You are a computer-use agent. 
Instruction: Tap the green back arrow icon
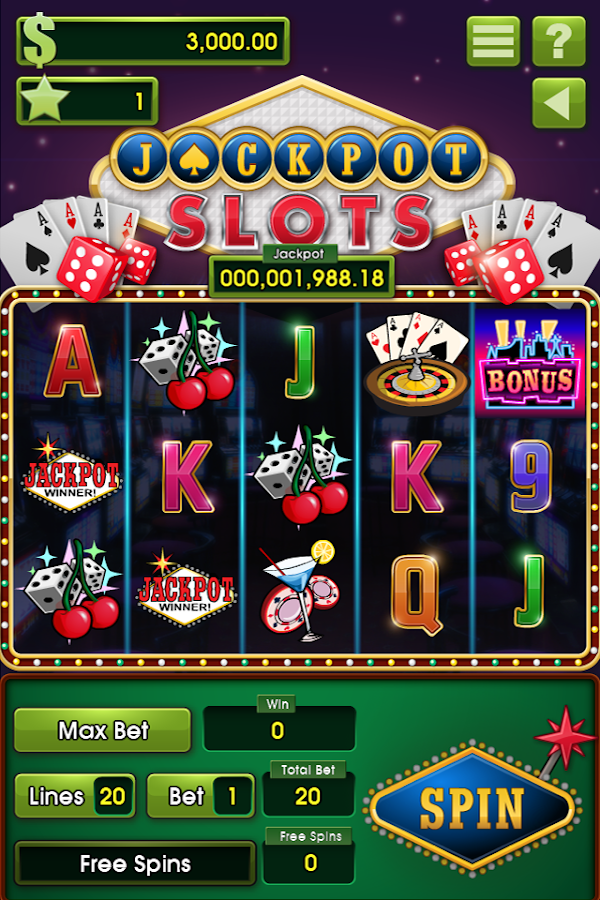tap(559, 103)
